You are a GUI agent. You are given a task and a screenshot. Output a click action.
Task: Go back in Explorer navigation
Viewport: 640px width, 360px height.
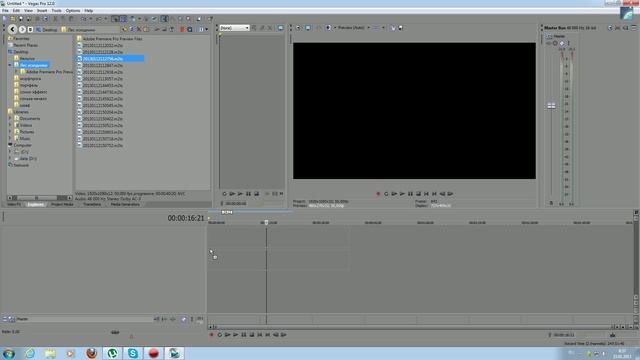point(12,29)
